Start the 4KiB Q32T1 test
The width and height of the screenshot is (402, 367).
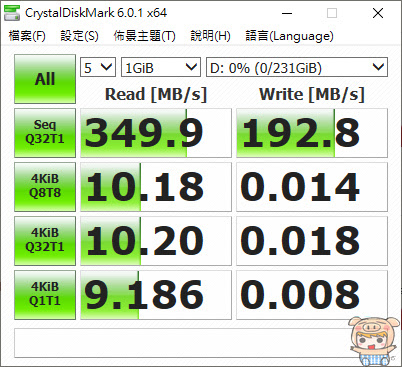(45, 241)
